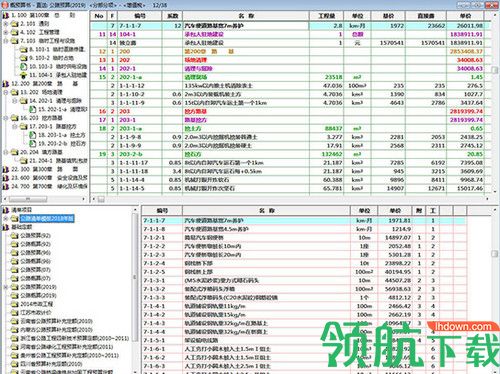Screen dimensions: 500x374
Task: Click the folder icon of node 16. 203
Action: [x=14, y=118]
